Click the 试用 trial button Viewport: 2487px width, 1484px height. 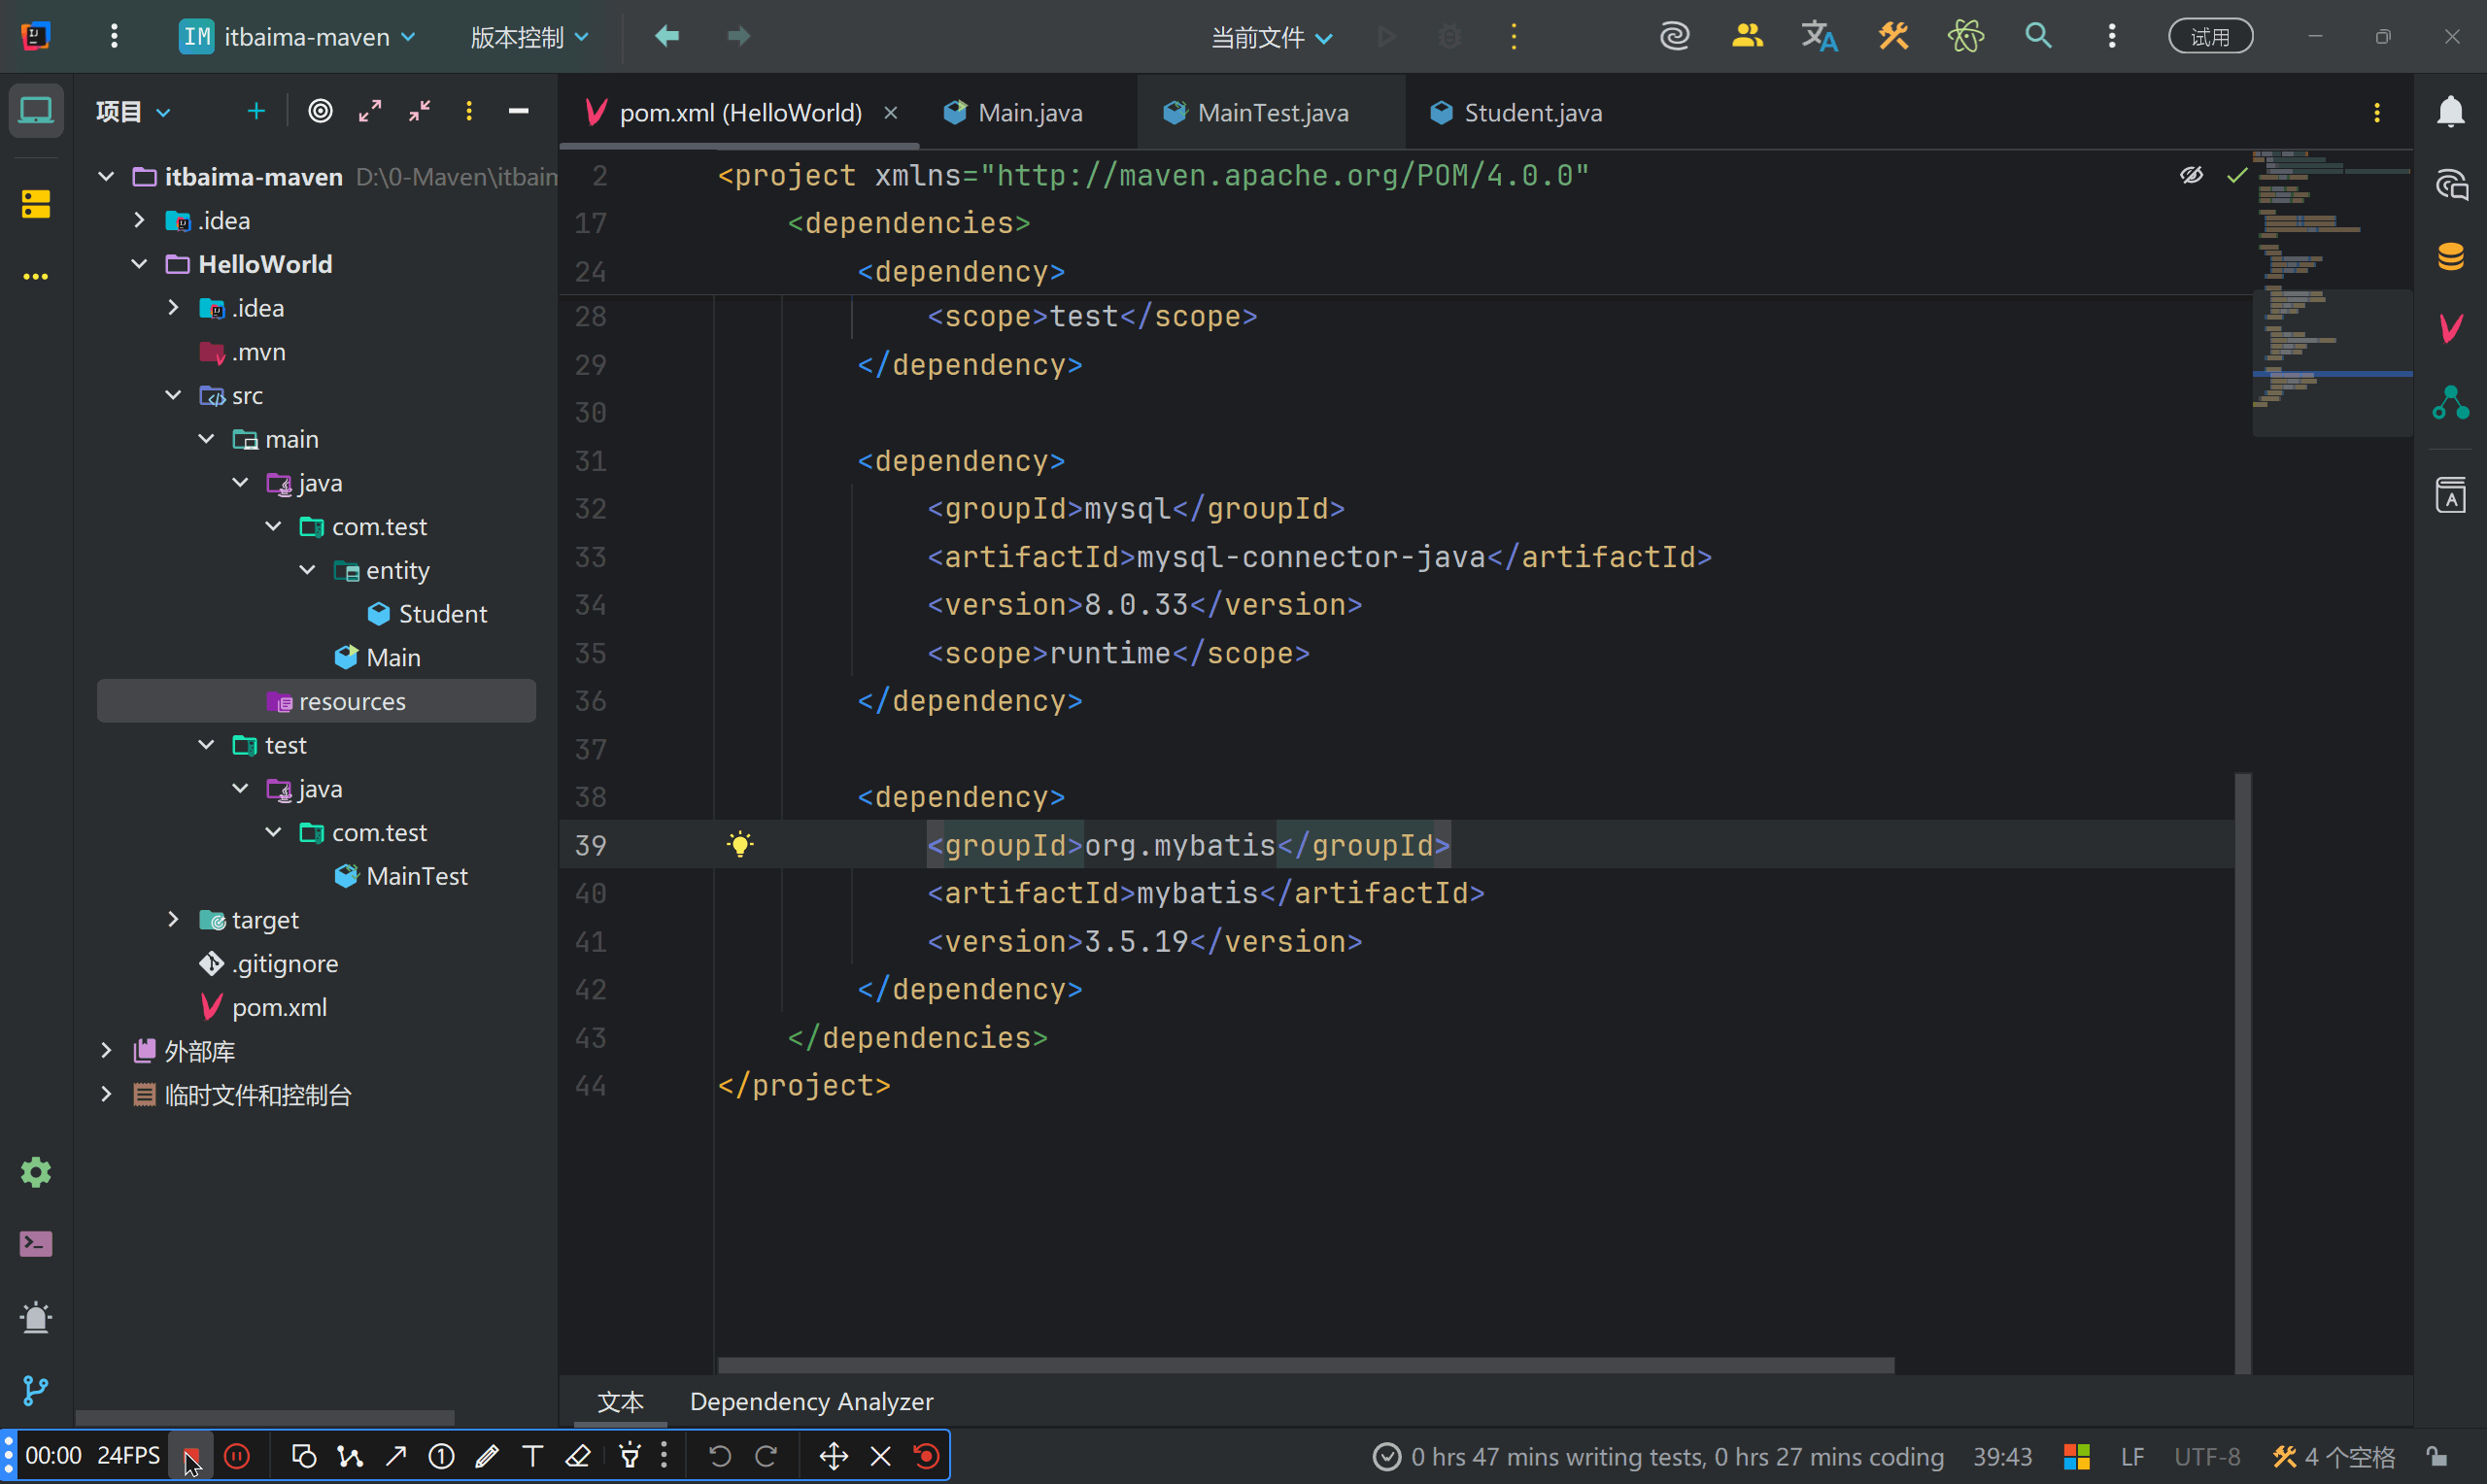2210,37
